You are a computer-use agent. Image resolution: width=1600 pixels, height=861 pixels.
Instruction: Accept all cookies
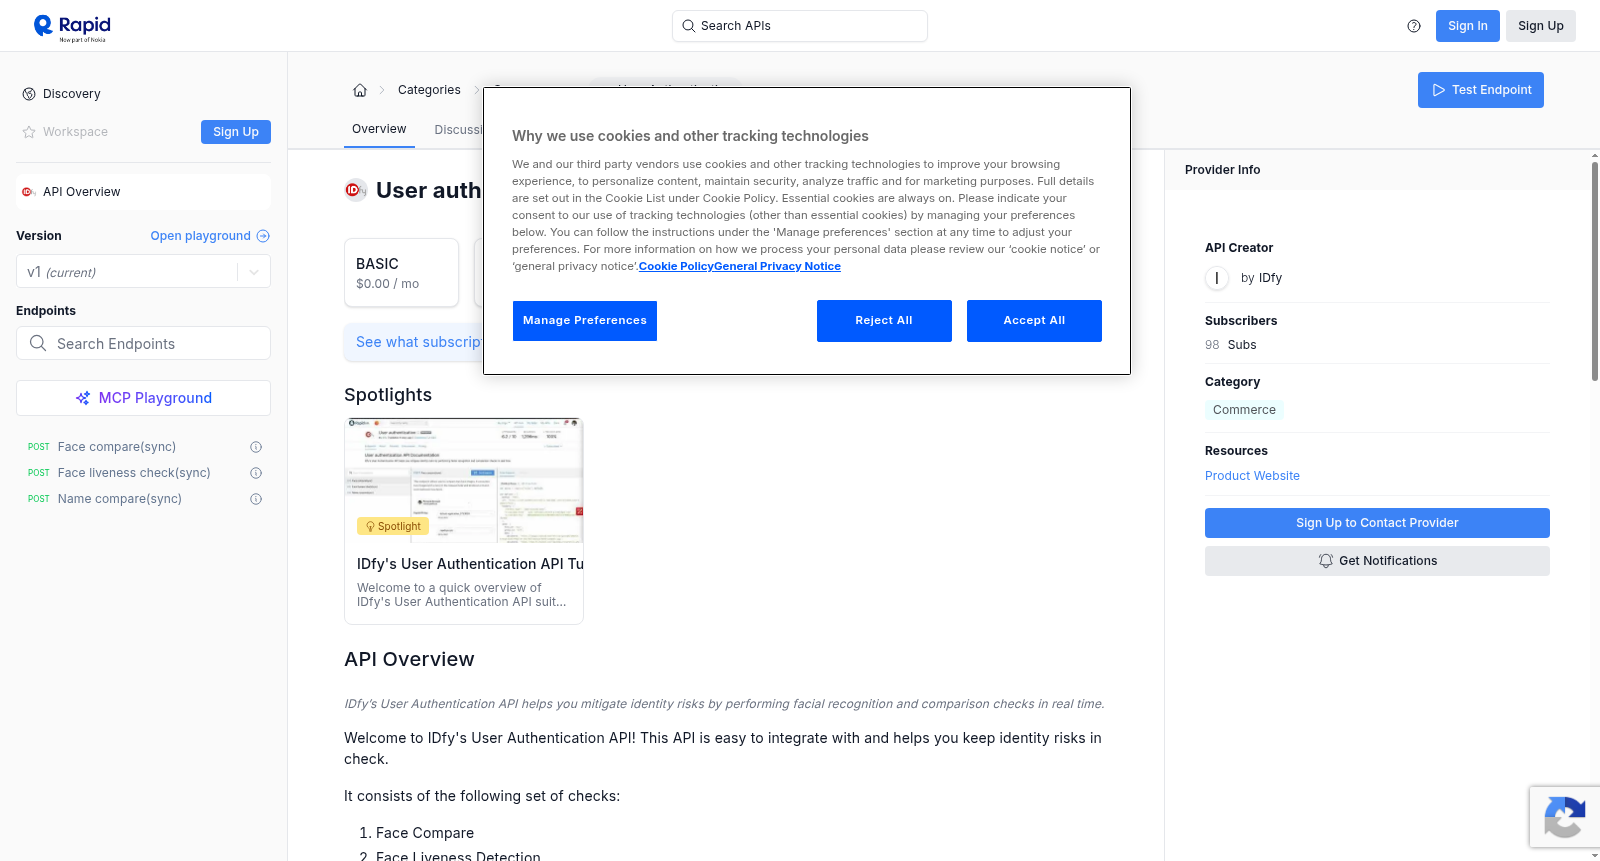[1034, 321]
